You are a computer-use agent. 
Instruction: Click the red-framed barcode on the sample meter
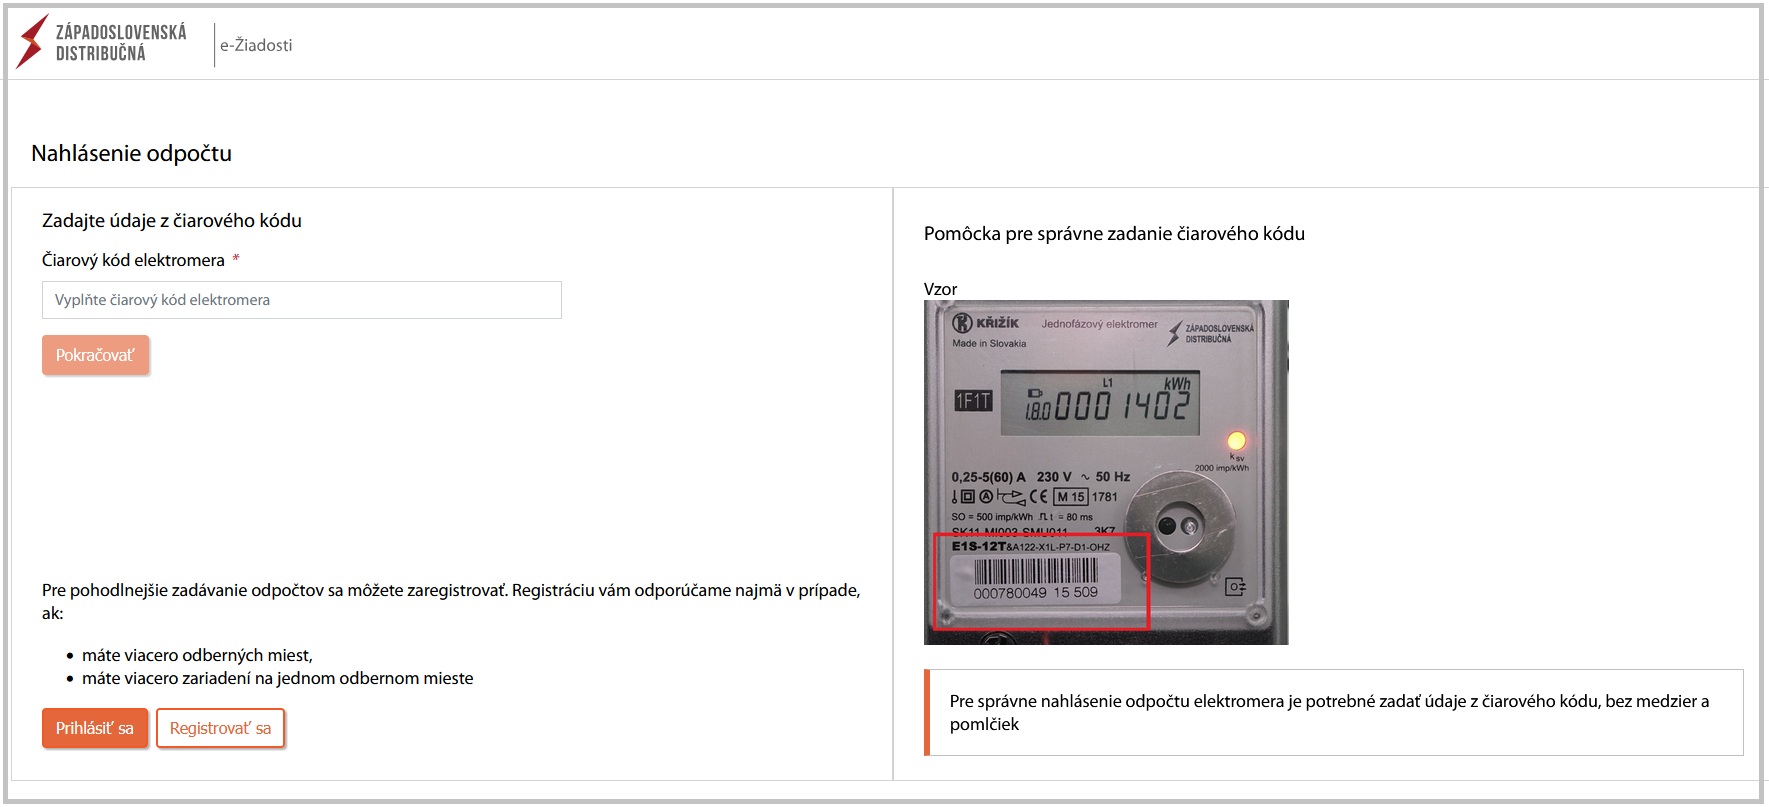(1036, 580)
